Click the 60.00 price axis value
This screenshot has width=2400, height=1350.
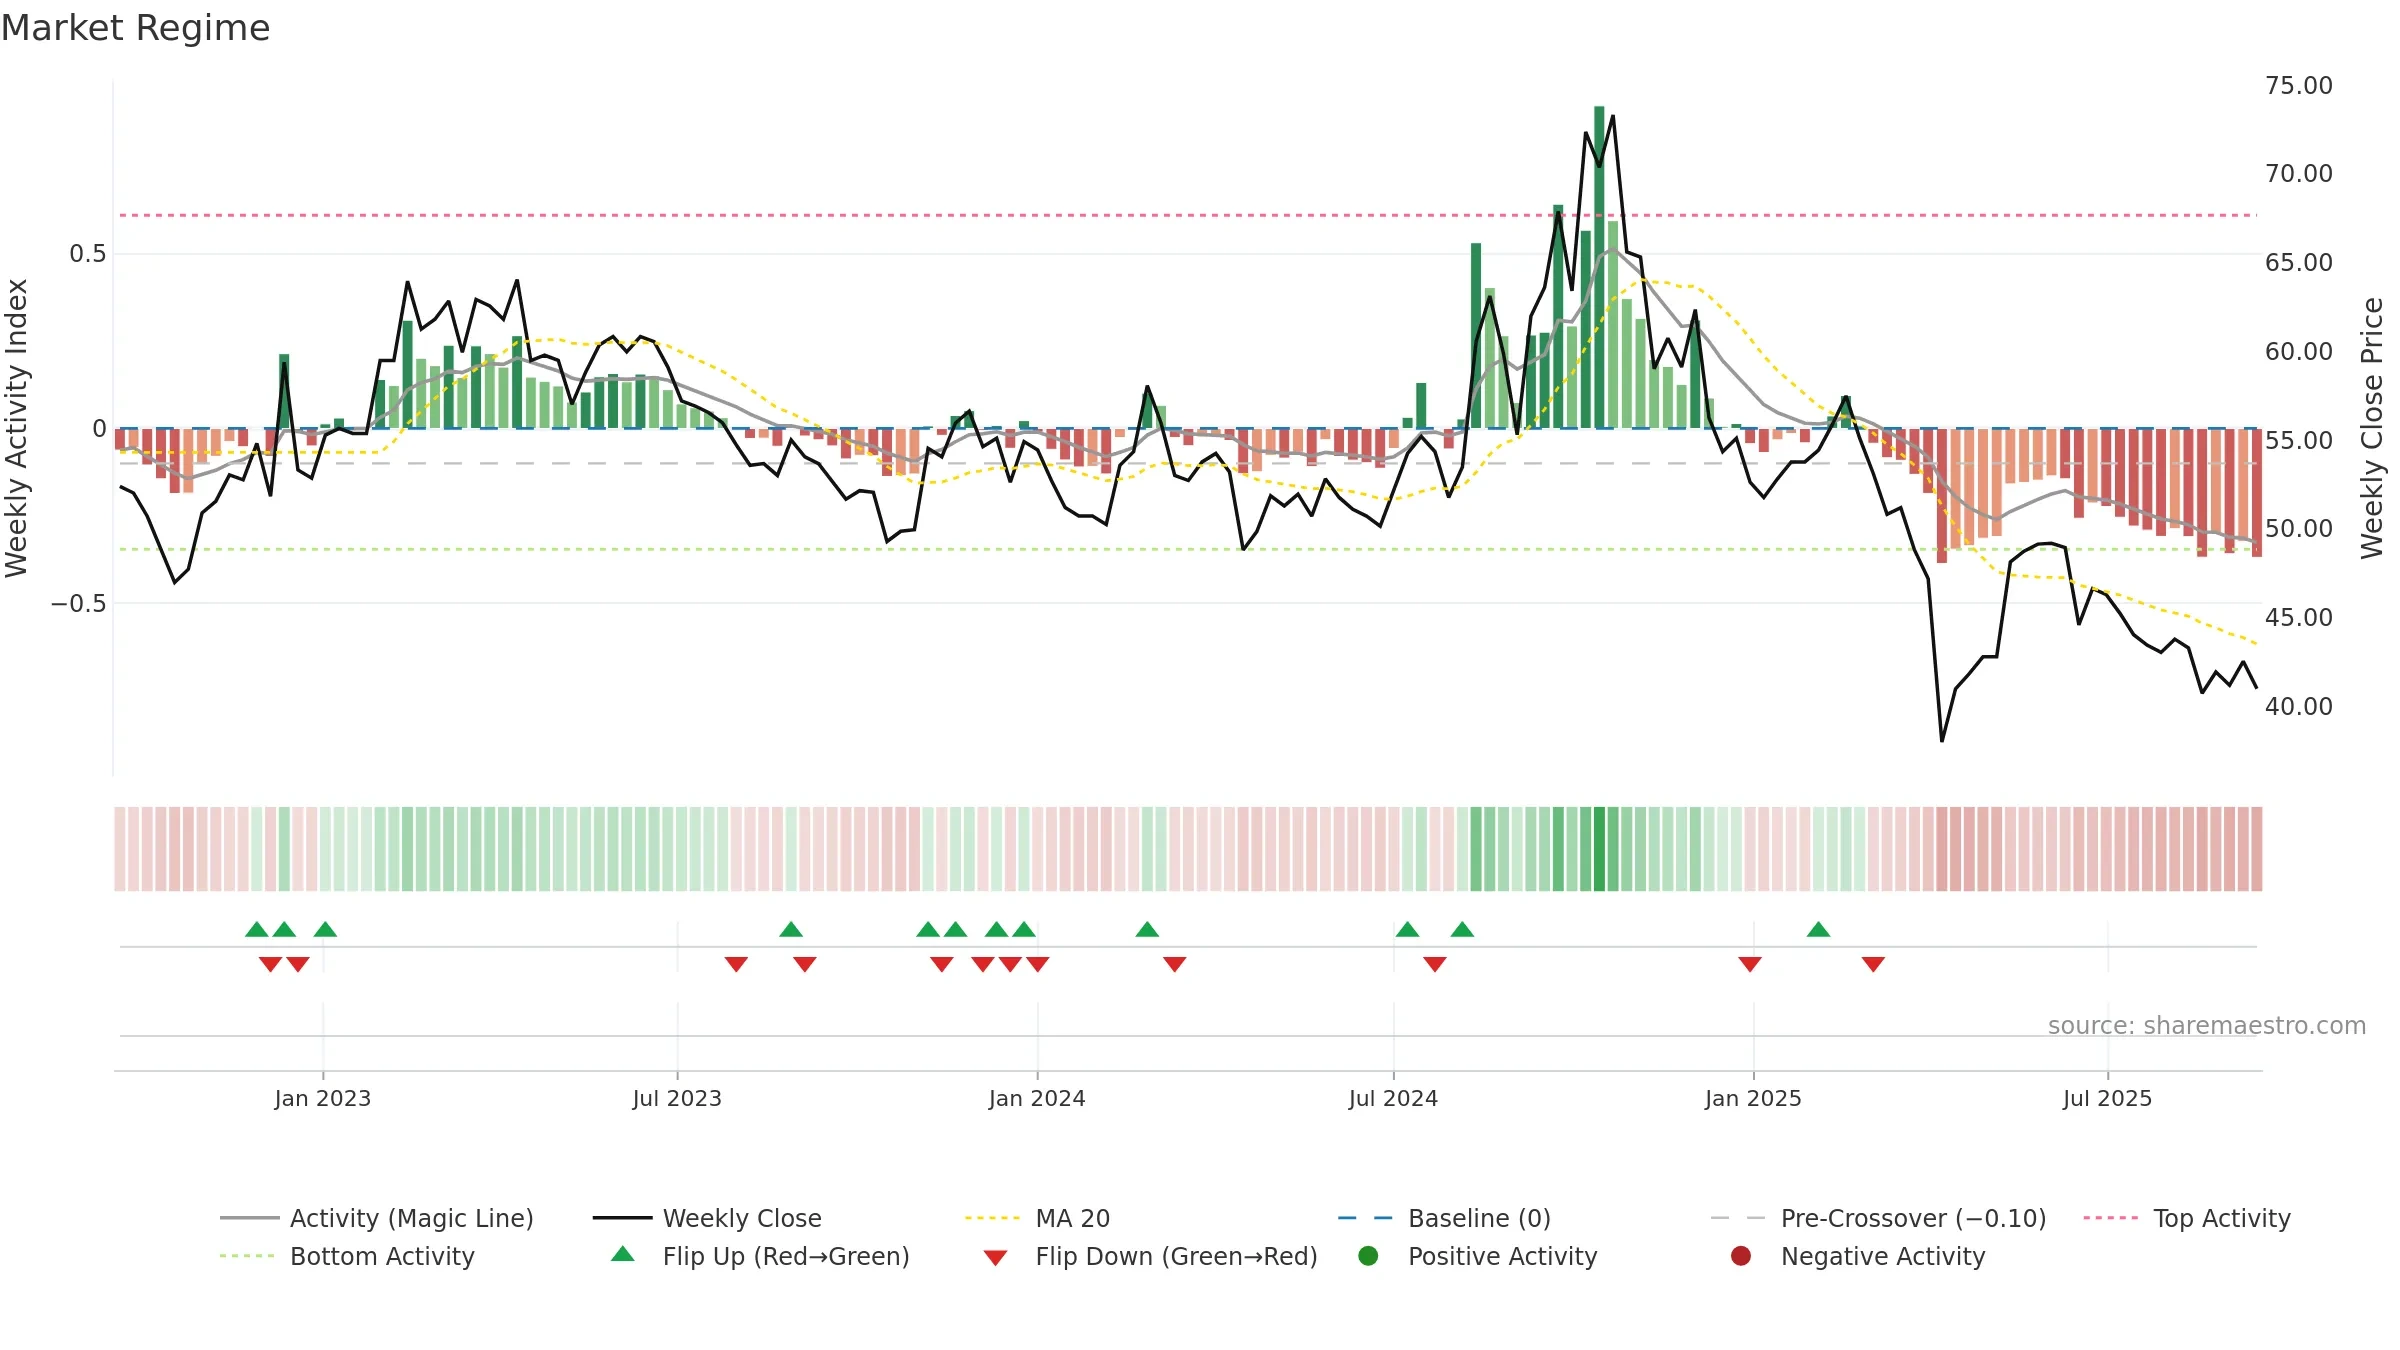click(x=2299, y=351)
